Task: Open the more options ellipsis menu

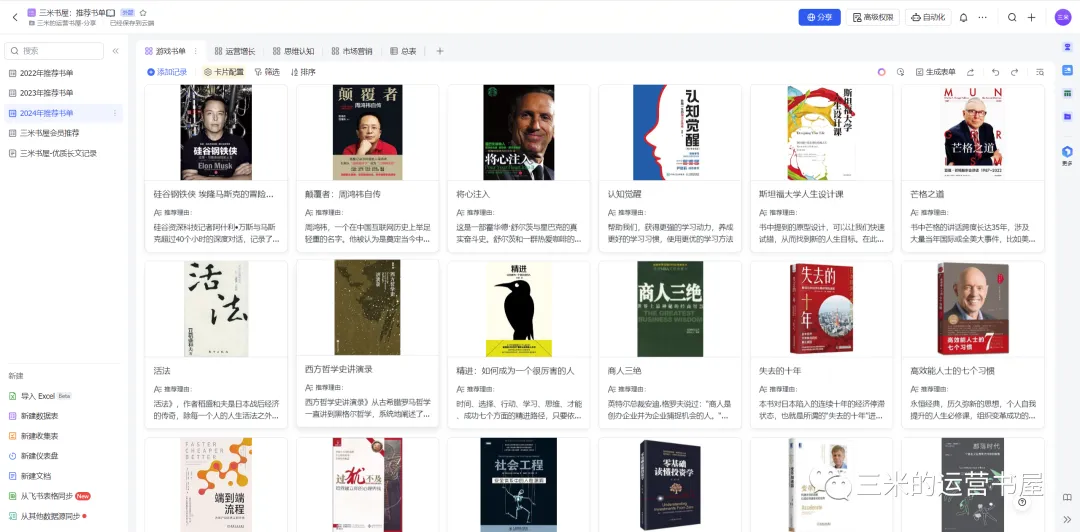Action: pos(983,17)
